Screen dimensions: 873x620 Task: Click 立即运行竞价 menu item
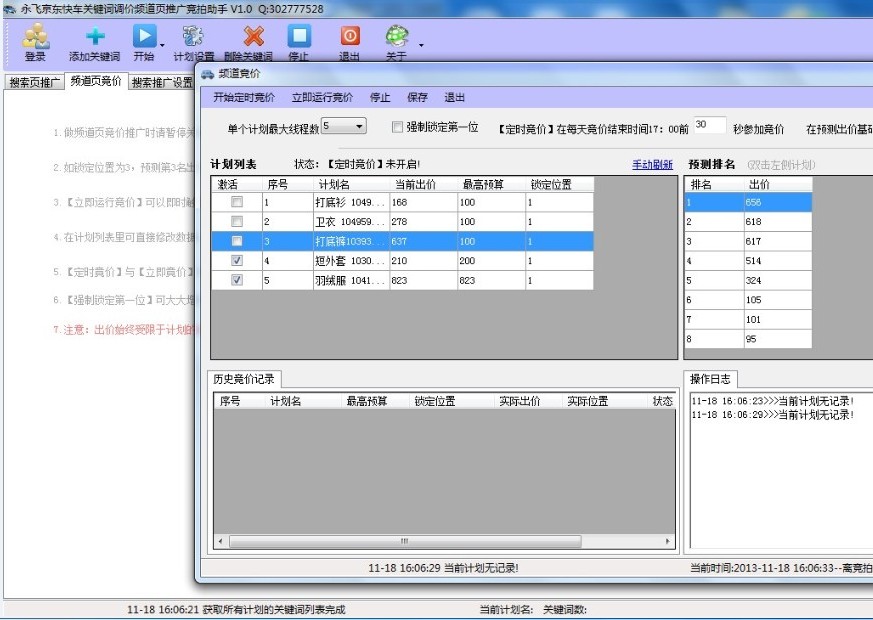point(322,97)
